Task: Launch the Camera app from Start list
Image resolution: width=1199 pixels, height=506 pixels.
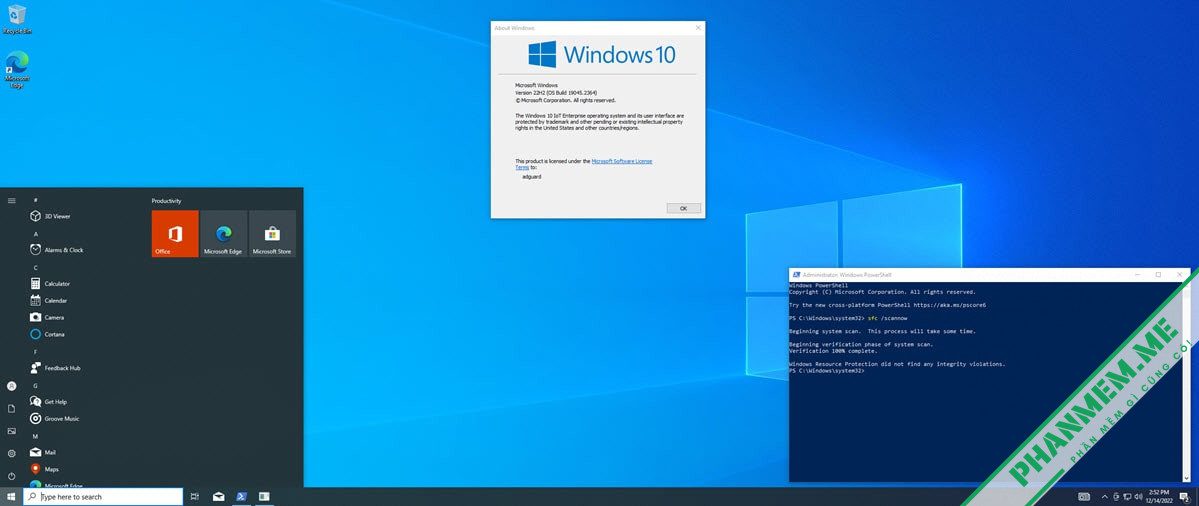Action: click(x=47, y=317)
